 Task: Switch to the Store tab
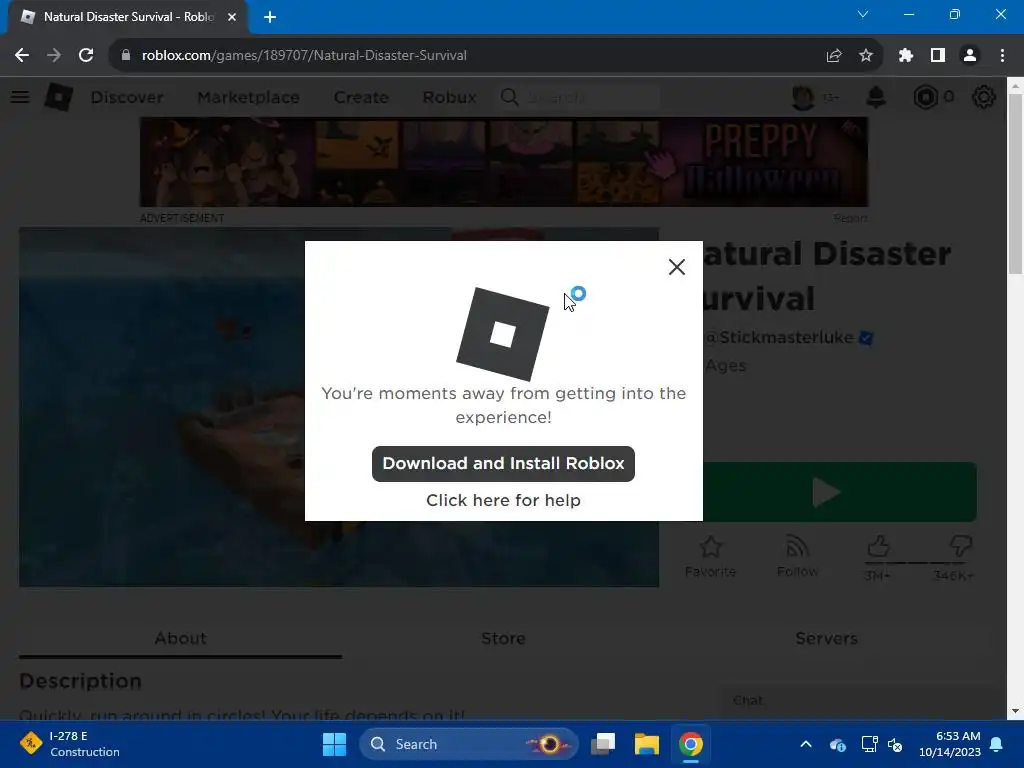(503, 639)
